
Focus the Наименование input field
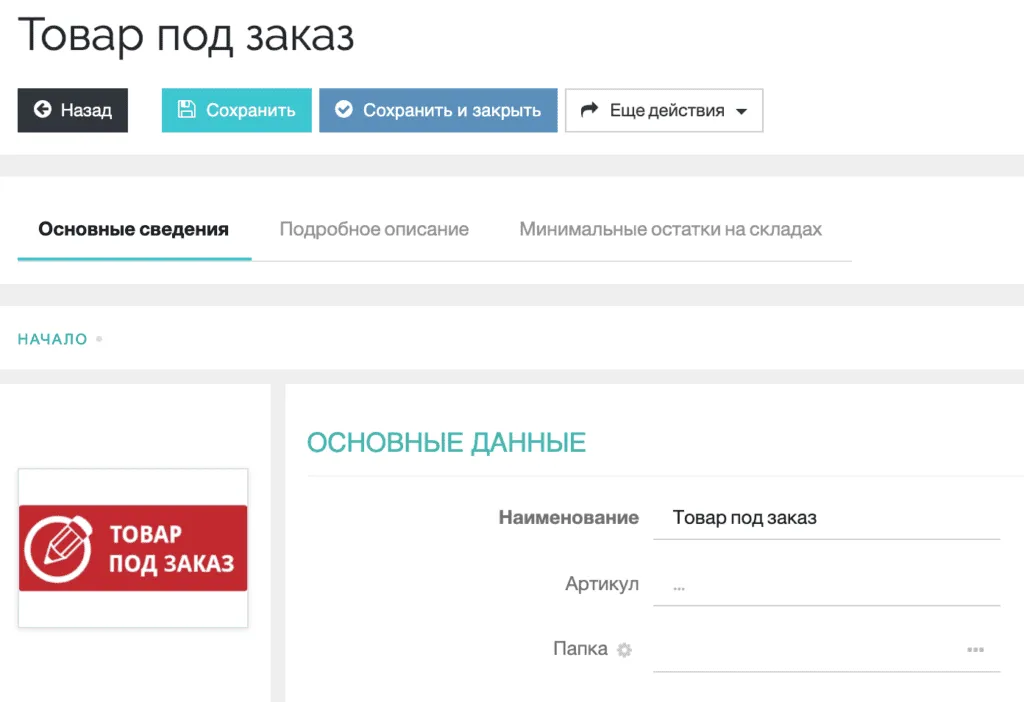click(826, 518)
